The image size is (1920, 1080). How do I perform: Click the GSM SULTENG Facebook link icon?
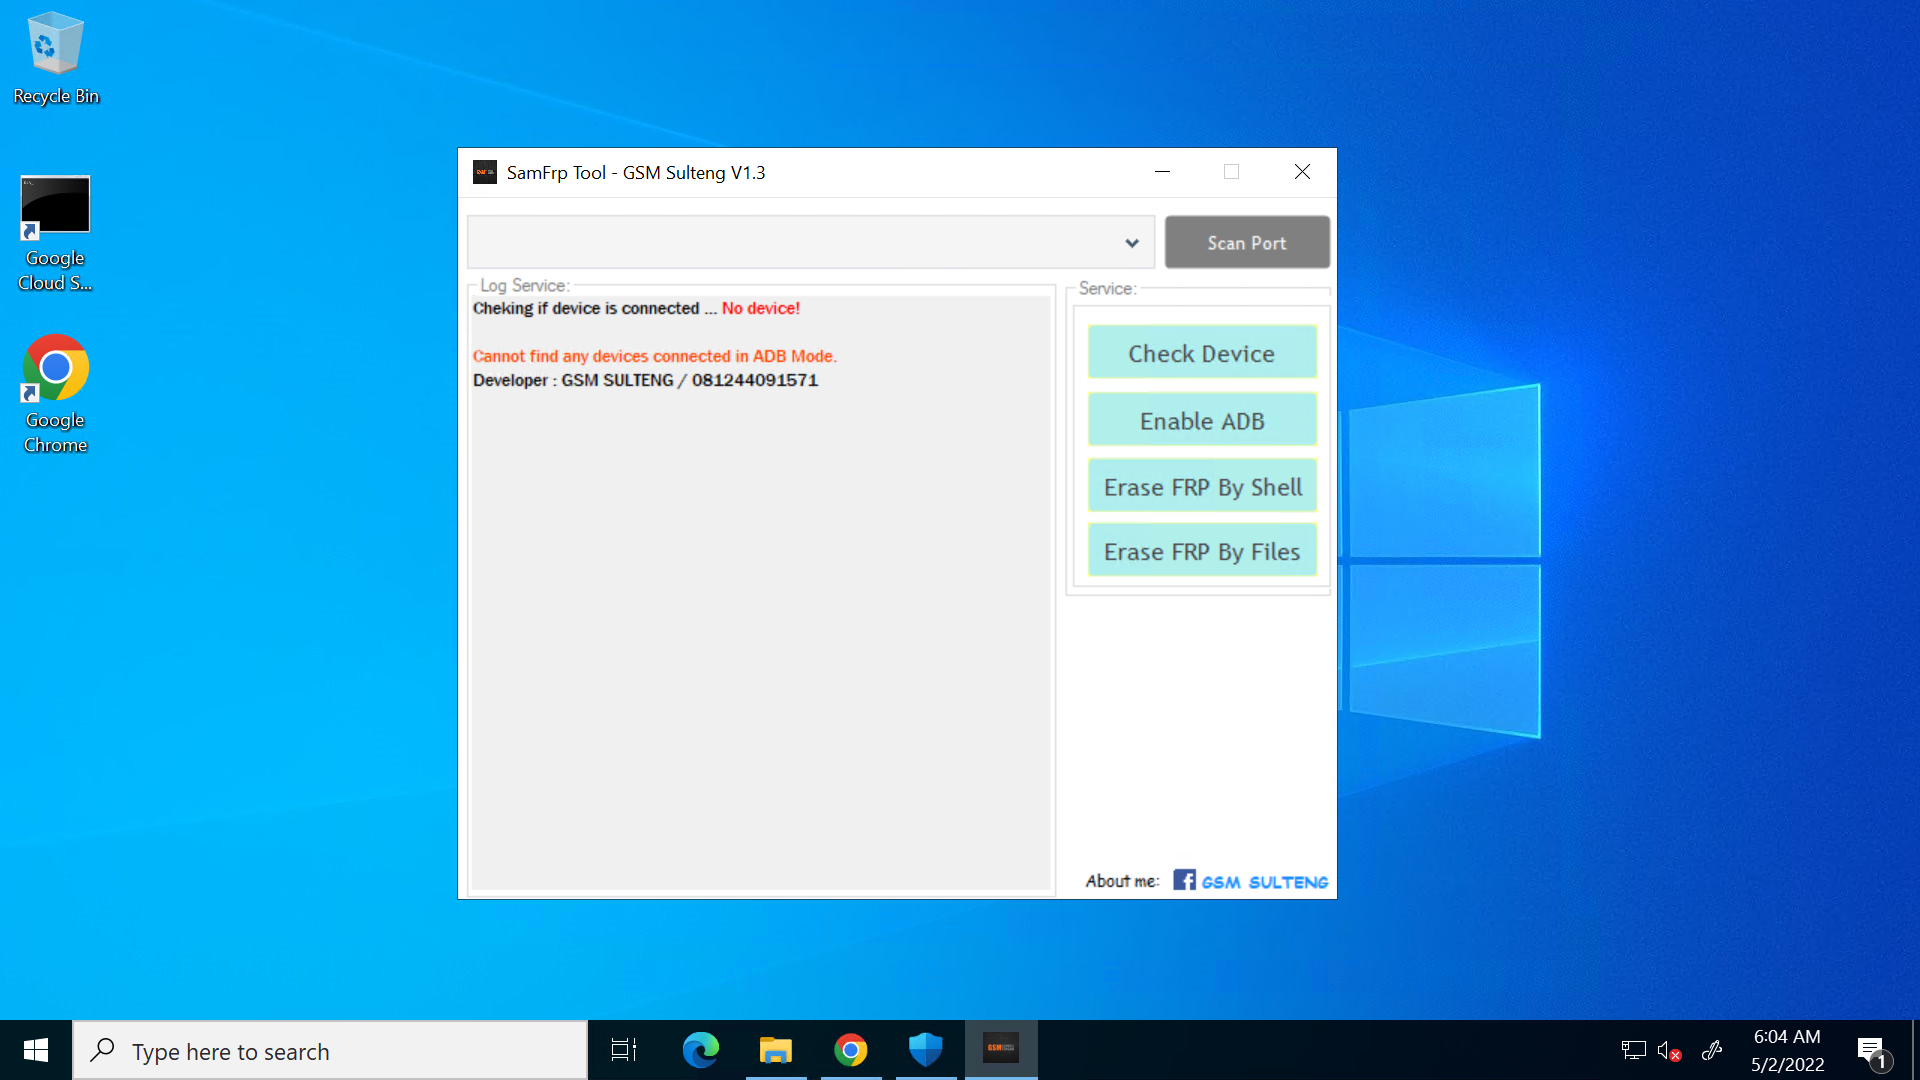coord(1182,880)
